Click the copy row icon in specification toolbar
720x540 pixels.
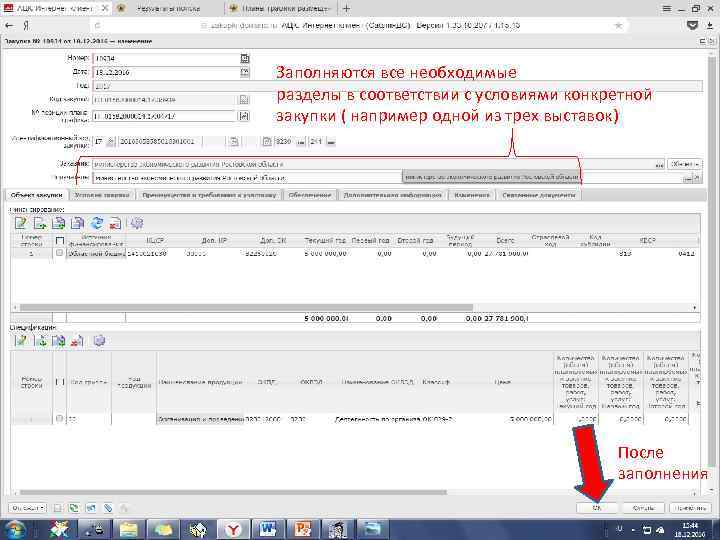tap(58, 341)
